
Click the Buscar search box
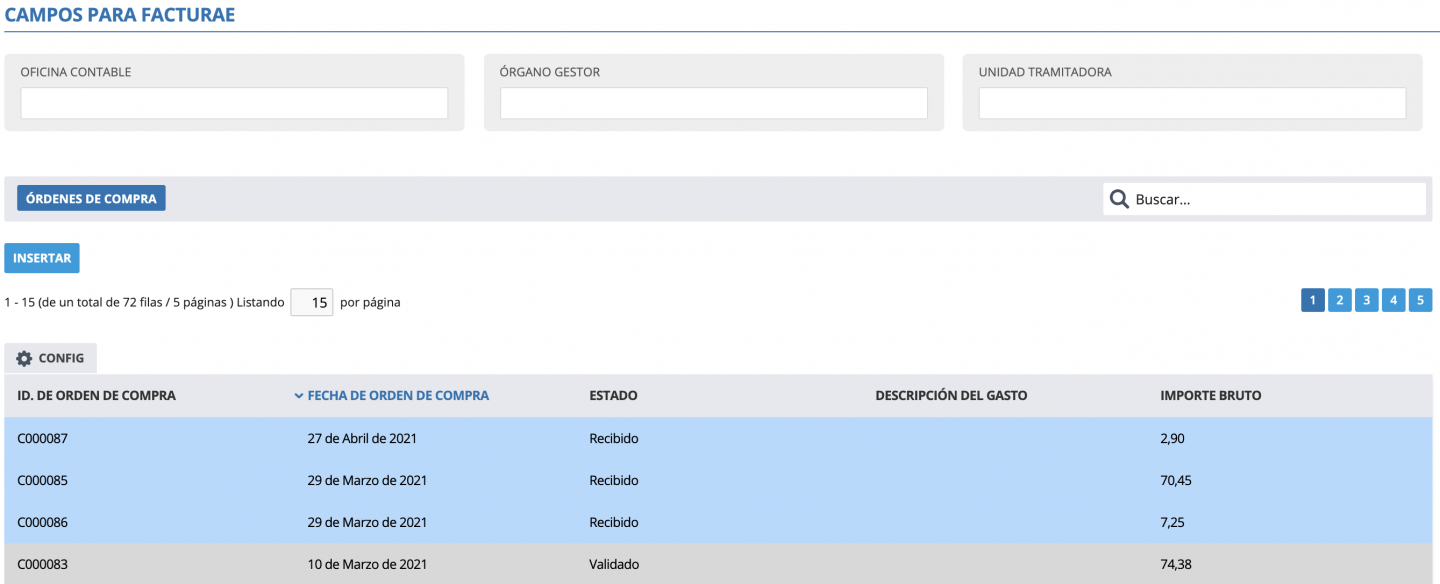(x=1276, y=199)
